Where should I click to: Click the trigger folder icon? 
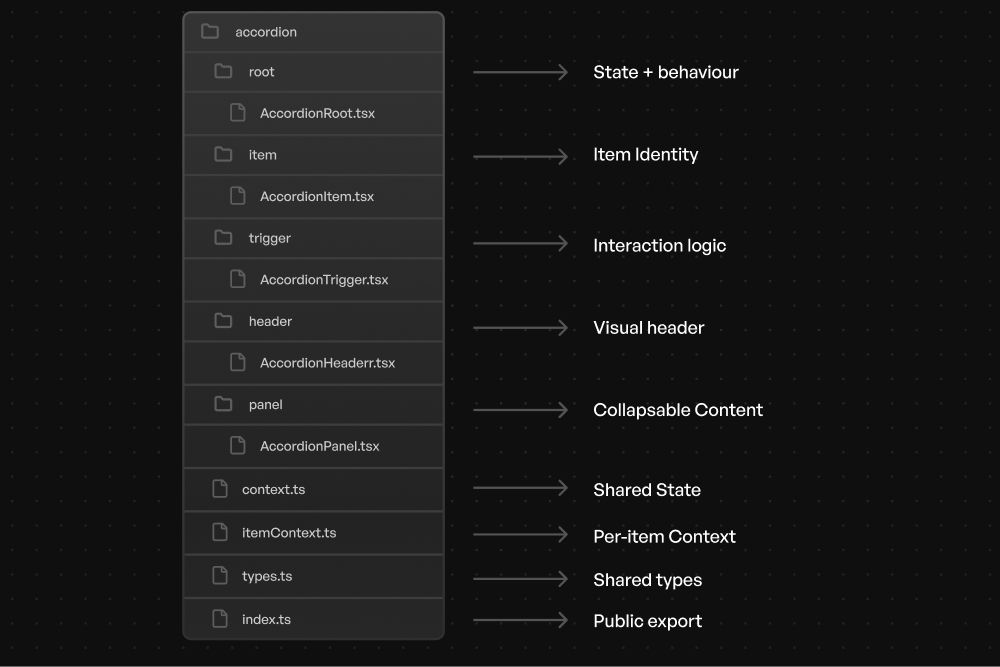tap(223, 238)
